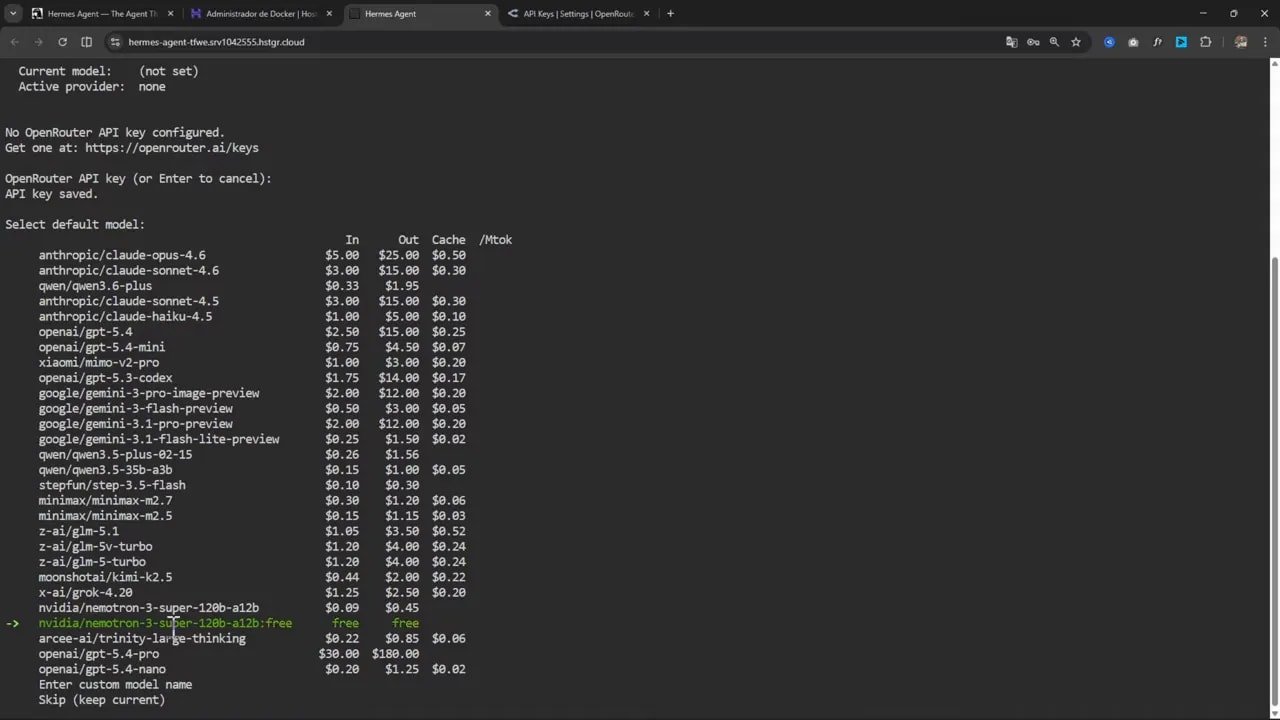Choose 'Skip (keep current)' option
The width and height of the screenshot is (1280, 720).
(x=102, y=700)
